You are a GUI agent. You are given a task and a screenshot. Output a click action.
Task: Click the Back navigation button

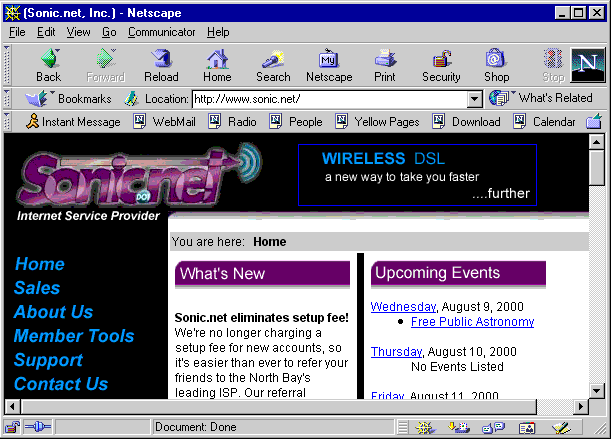point(49,65)
